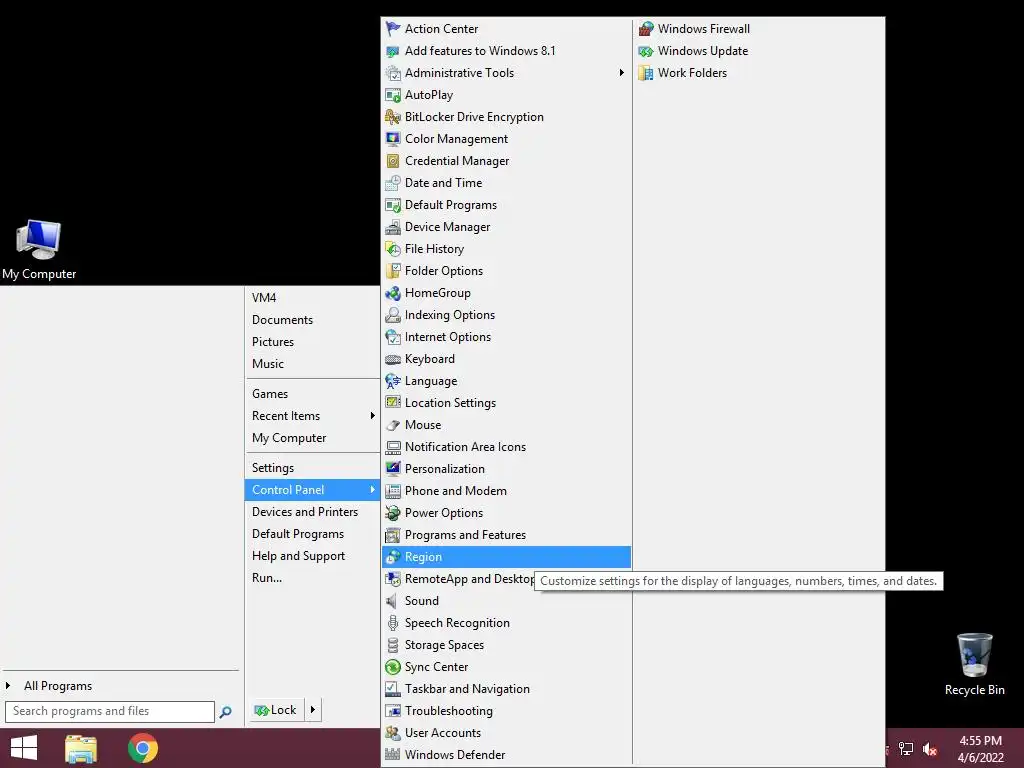Open Programs and Features
The height and width of the screenshot is (768, 1024).
click(506, 535)
